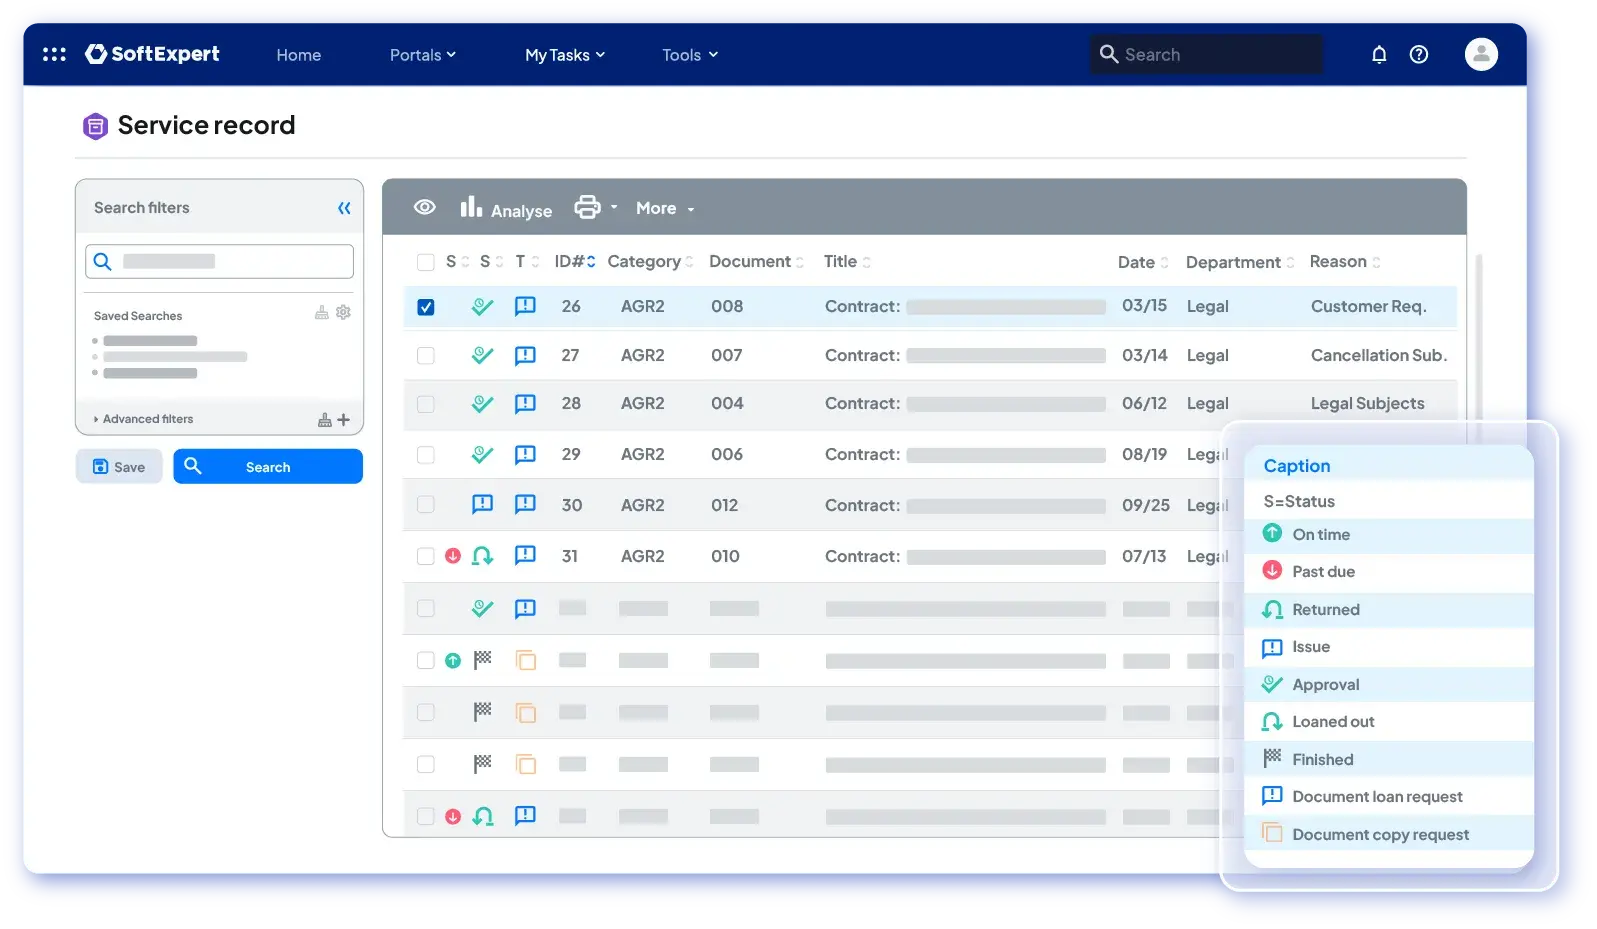Click the past due icon in row 31
Image resolution: width=1597 pixels, height=929 pixels.
(453, 556)
